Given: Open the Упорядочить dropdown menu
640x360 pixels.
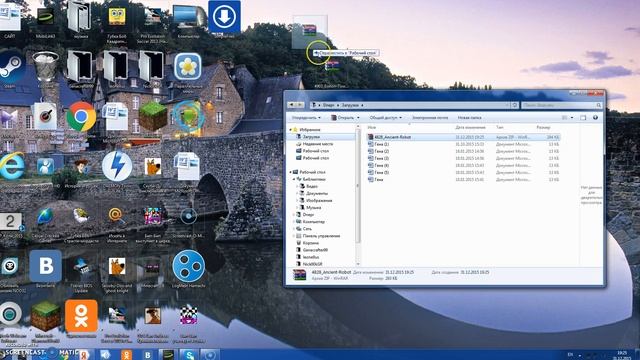Looking at the screenshot, I should pos(306,118).
